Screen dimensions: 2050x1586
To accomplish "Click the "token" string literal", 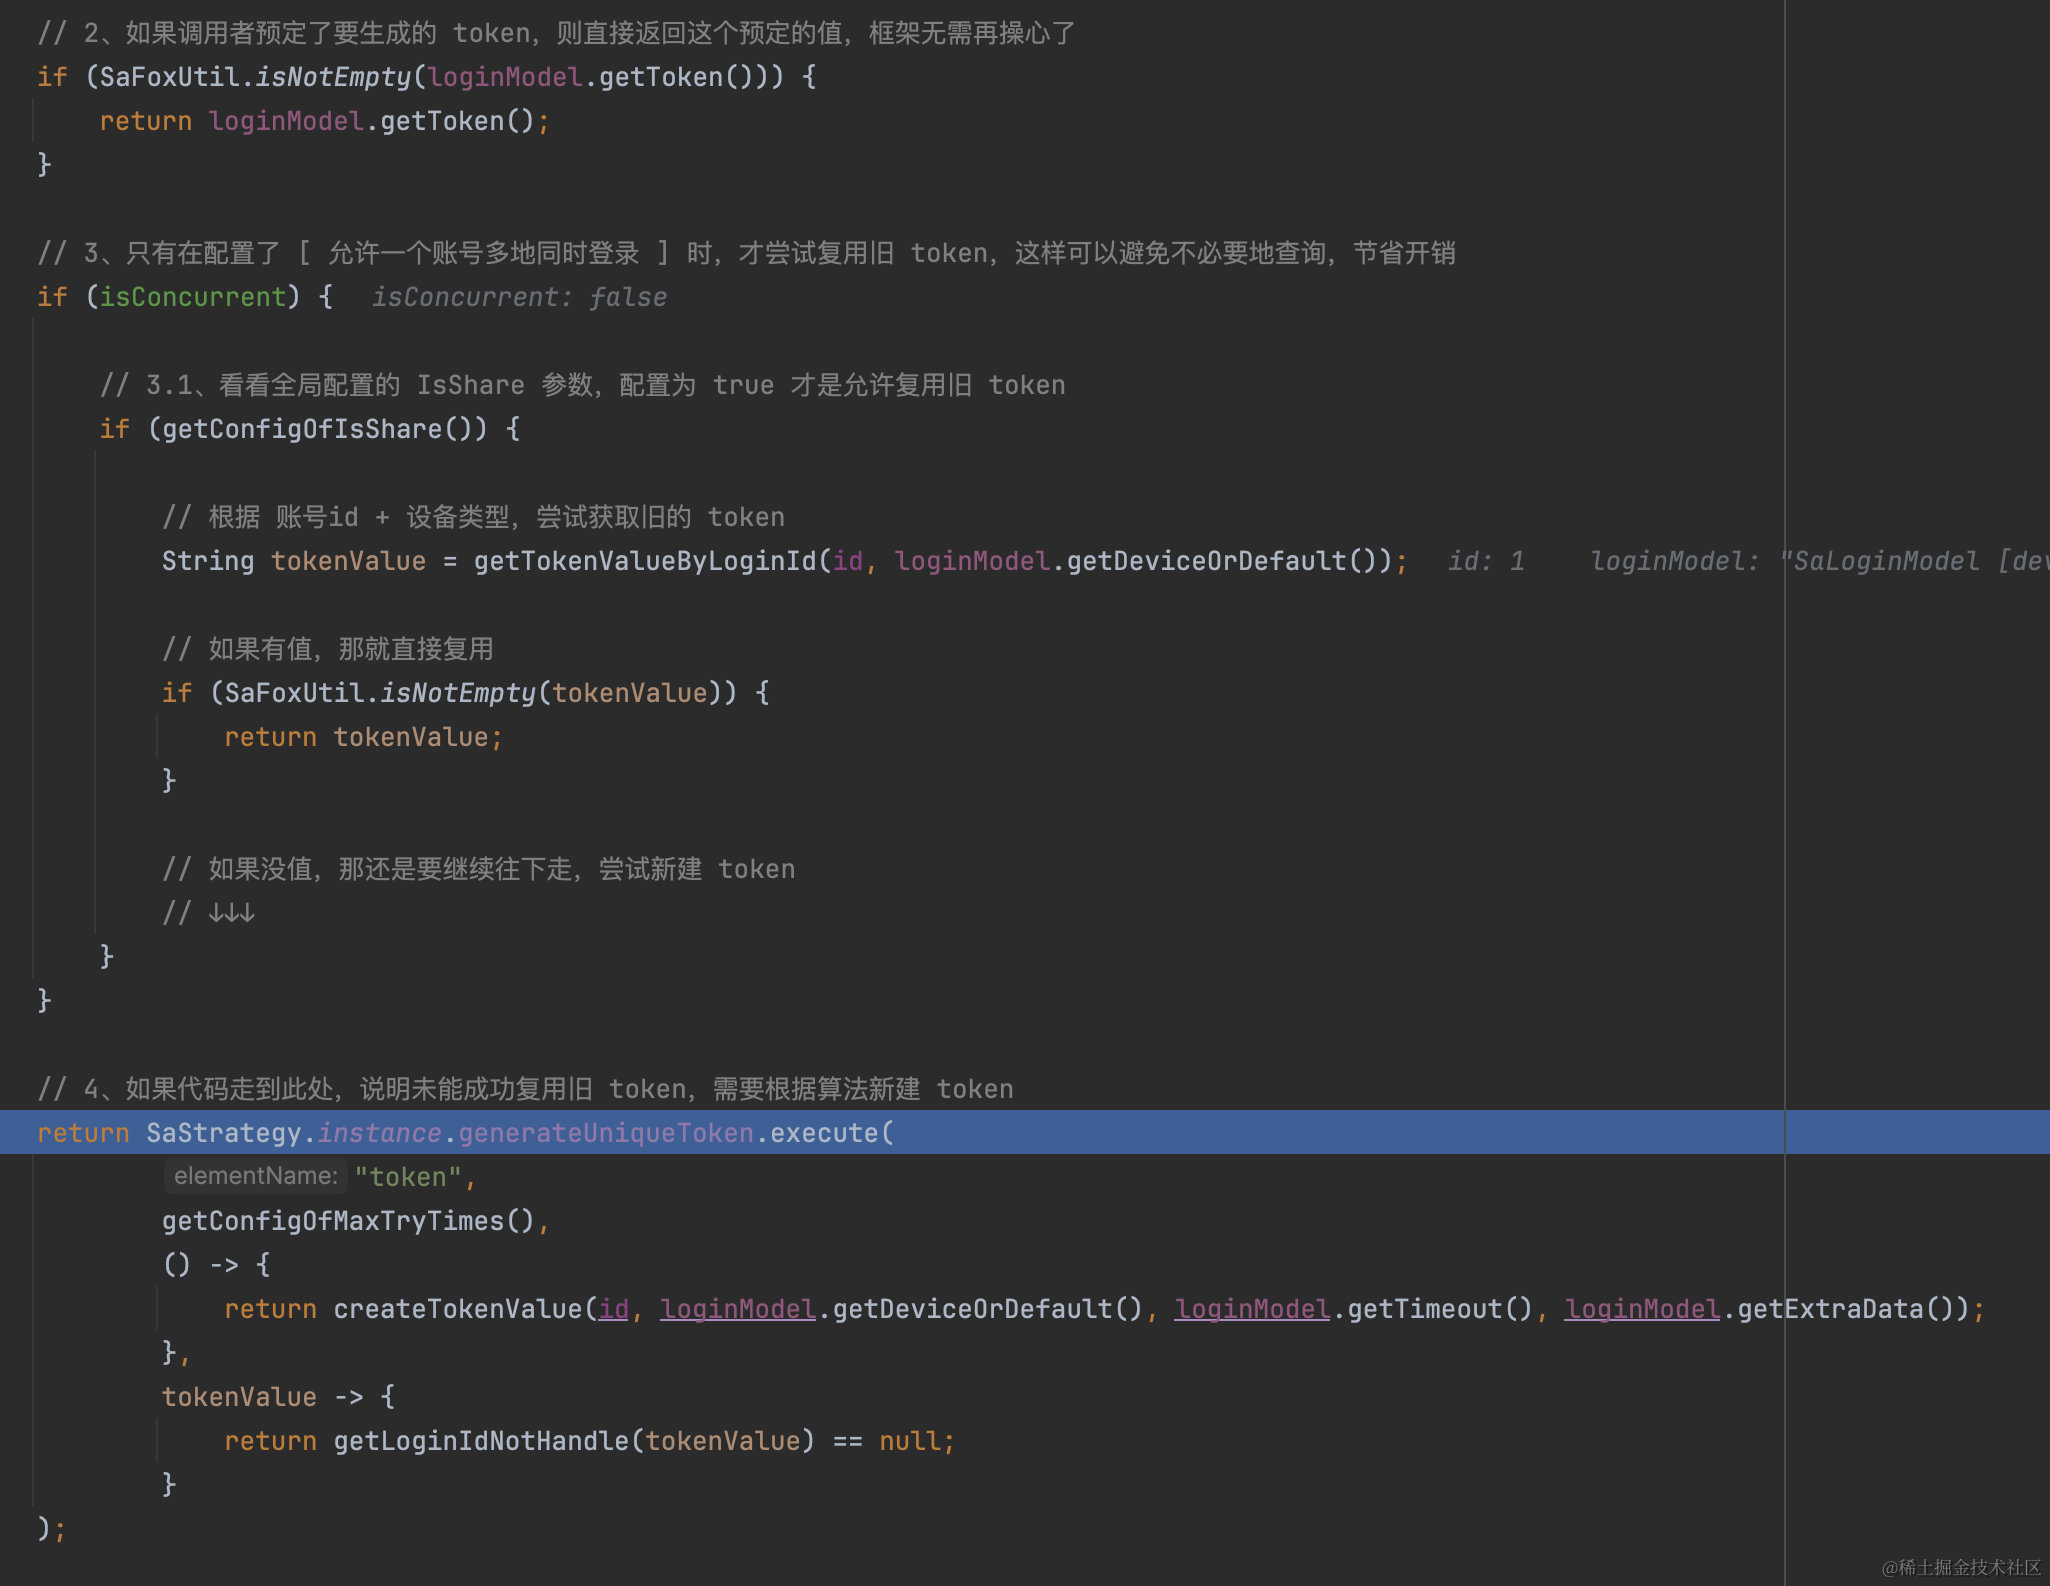I will 410,1176.
